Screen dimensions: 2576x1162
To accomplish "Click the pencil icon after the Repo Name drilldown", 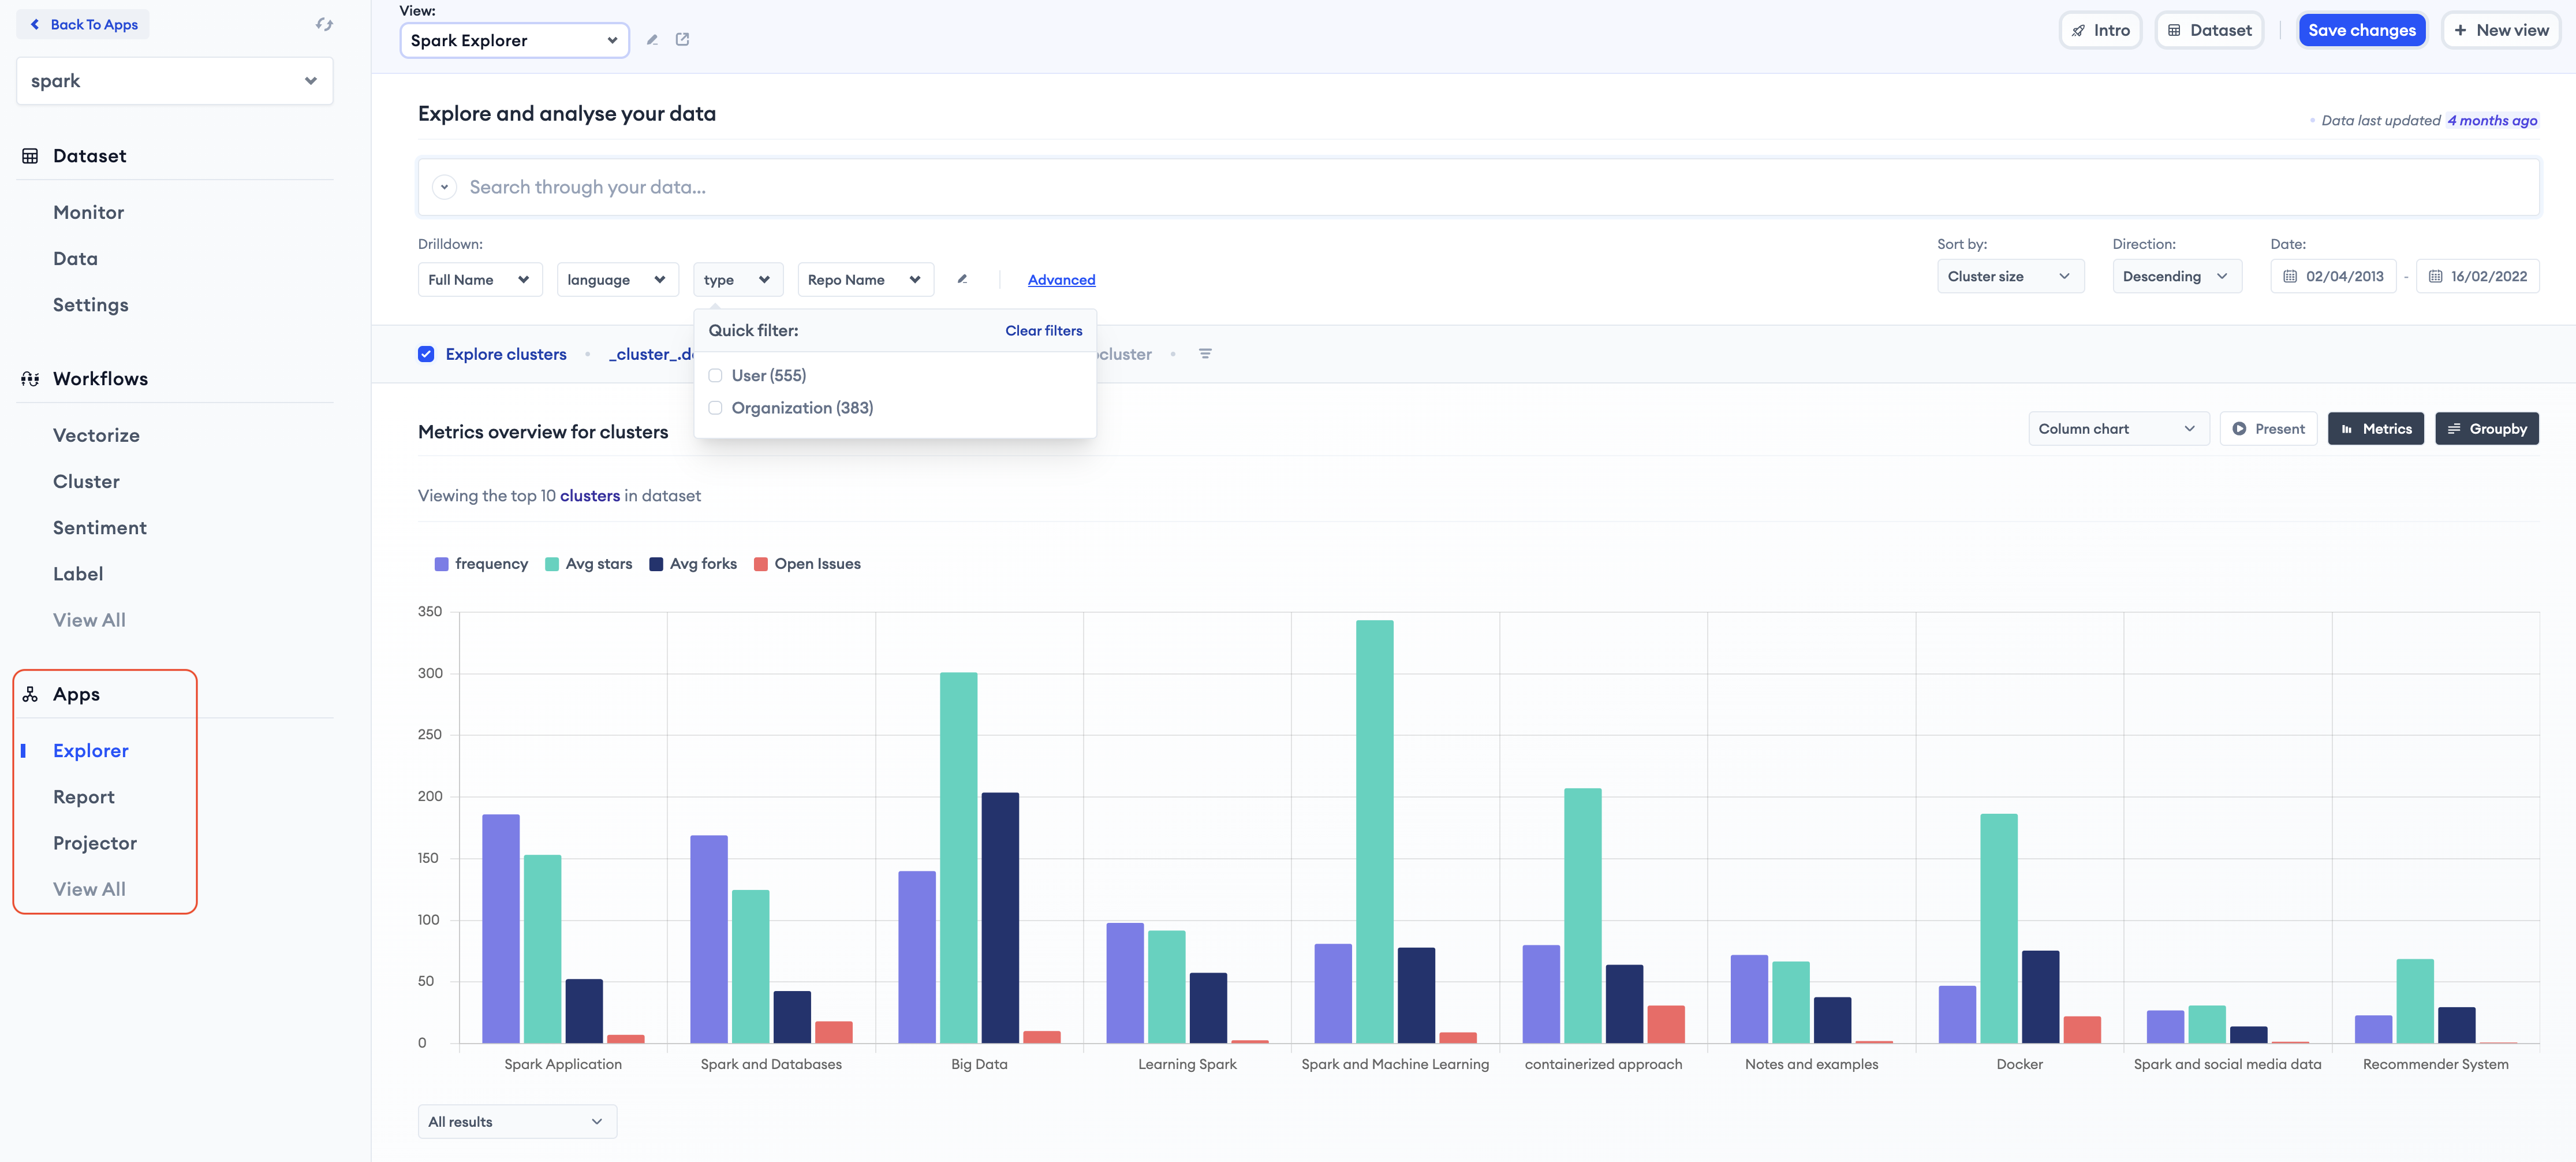I will coord(962,279).
